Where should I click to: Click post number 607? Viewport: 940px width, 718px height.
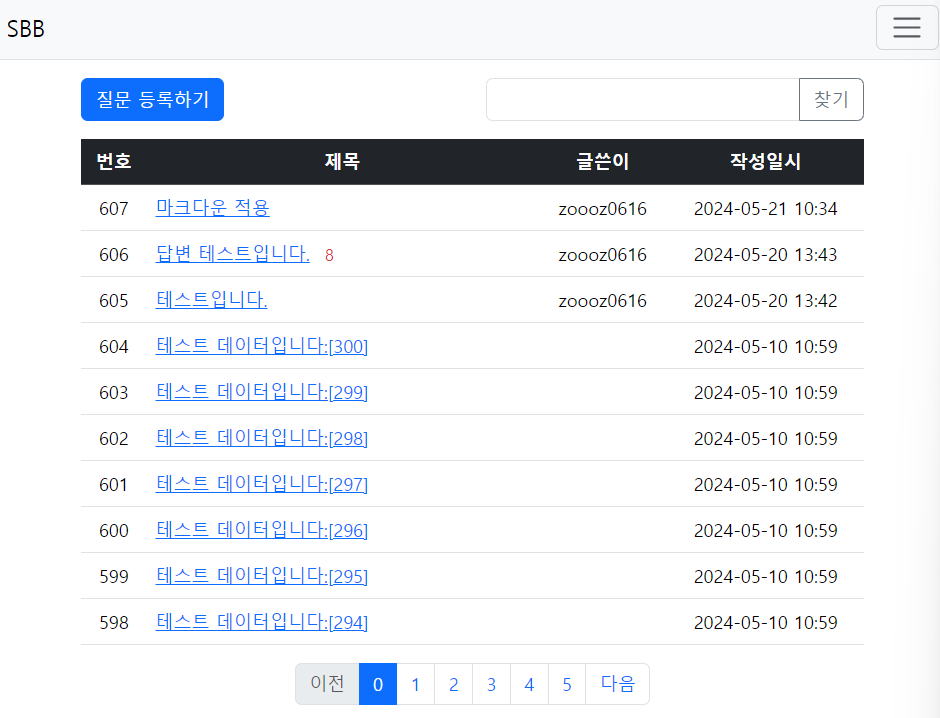coord(114,209)
